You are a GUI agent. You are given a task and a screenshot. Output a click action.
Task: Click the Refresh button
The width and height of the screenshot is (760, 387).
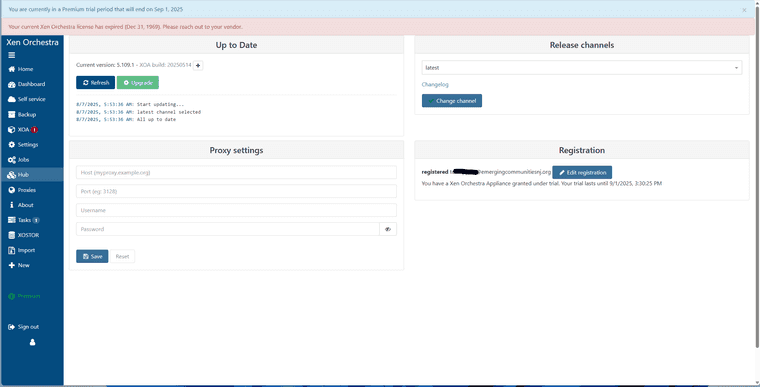click(95, 82)
